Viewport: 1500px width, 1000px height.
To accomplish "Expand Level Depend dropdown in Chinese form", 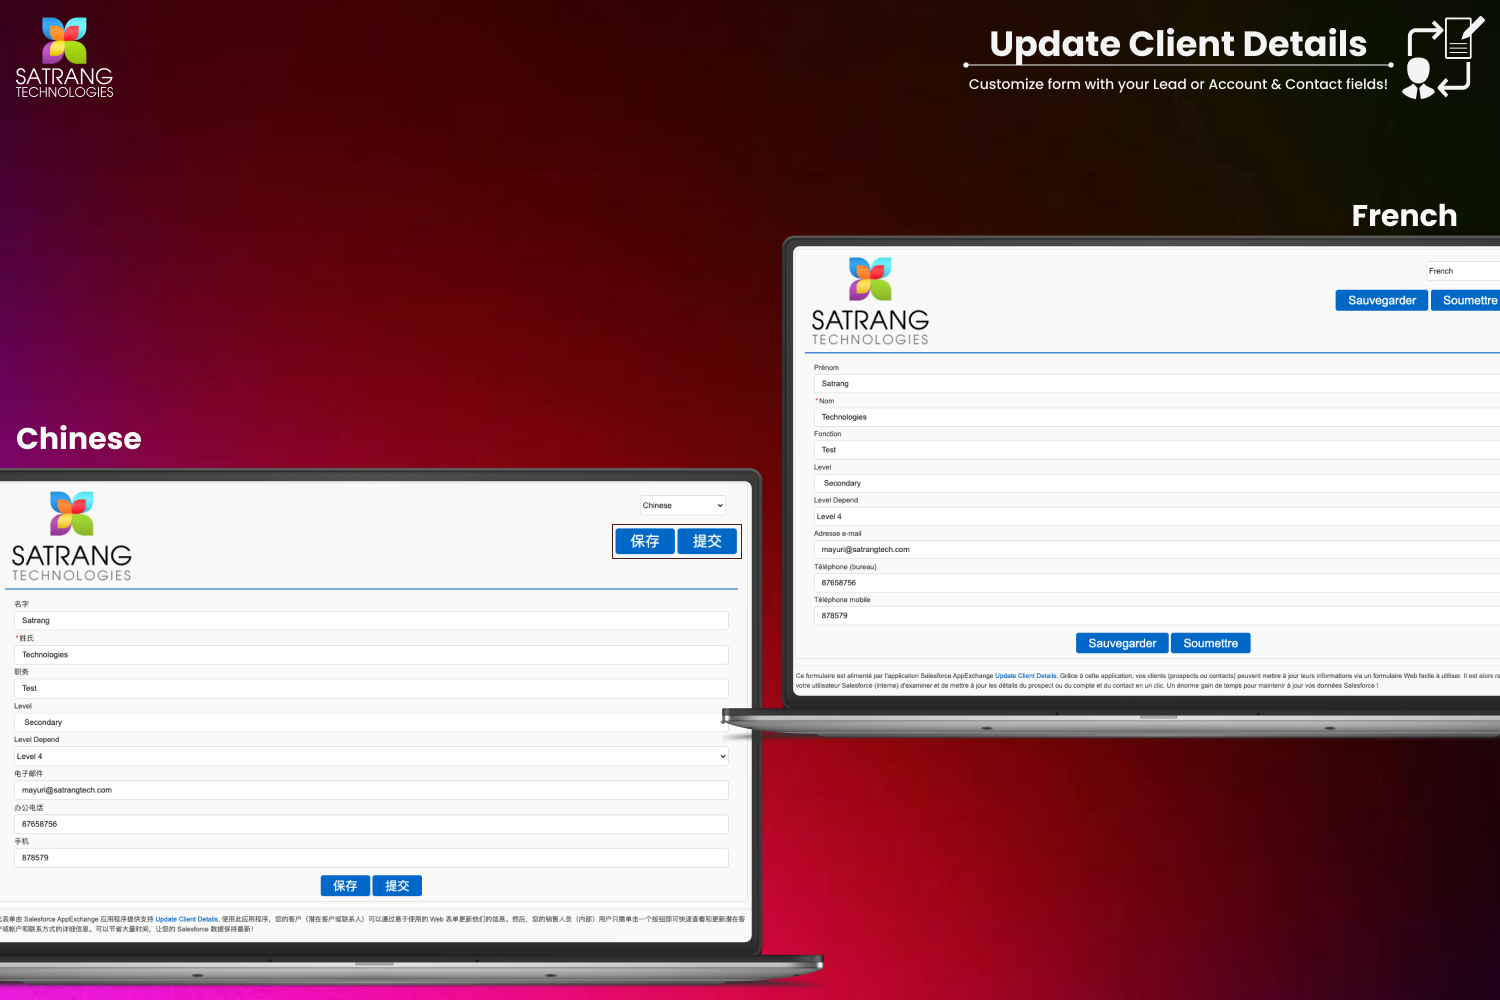I will [x=371, y=756].
